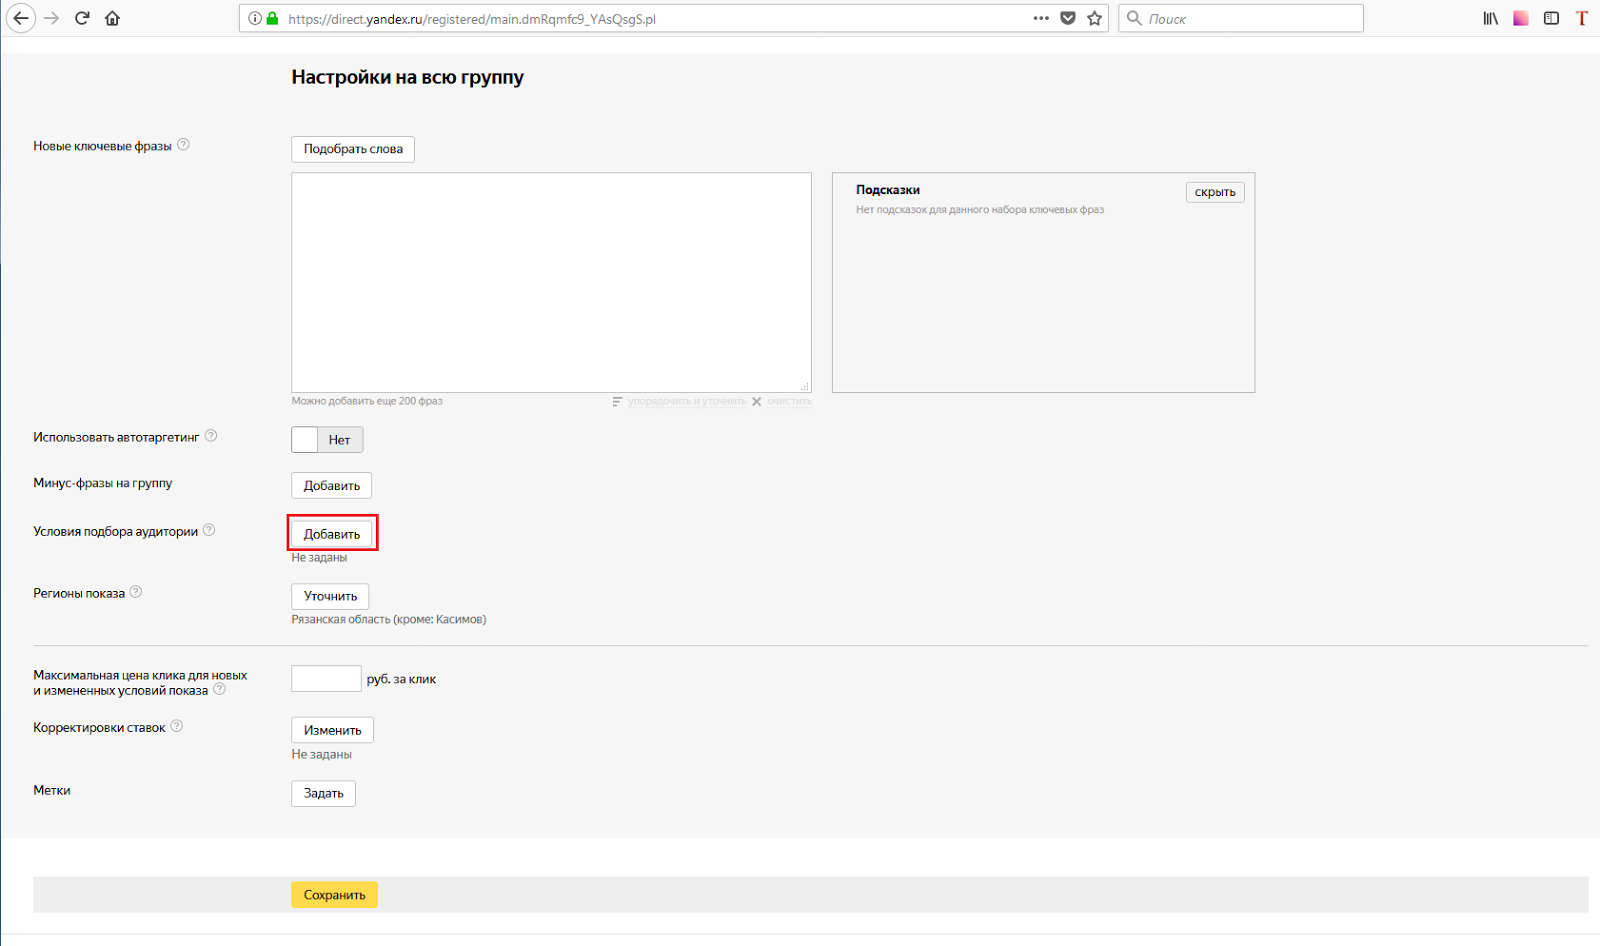Viewport: 1600px width, 946px height.
Task: Toggle the автотаргетинг switch set to Нет
Action: pos(327,440)
